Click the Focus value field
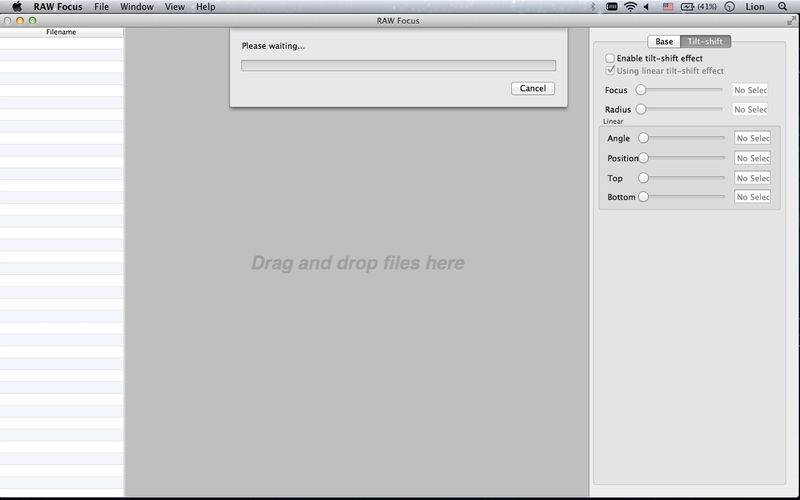800x500 pixels. pos(749,90)
